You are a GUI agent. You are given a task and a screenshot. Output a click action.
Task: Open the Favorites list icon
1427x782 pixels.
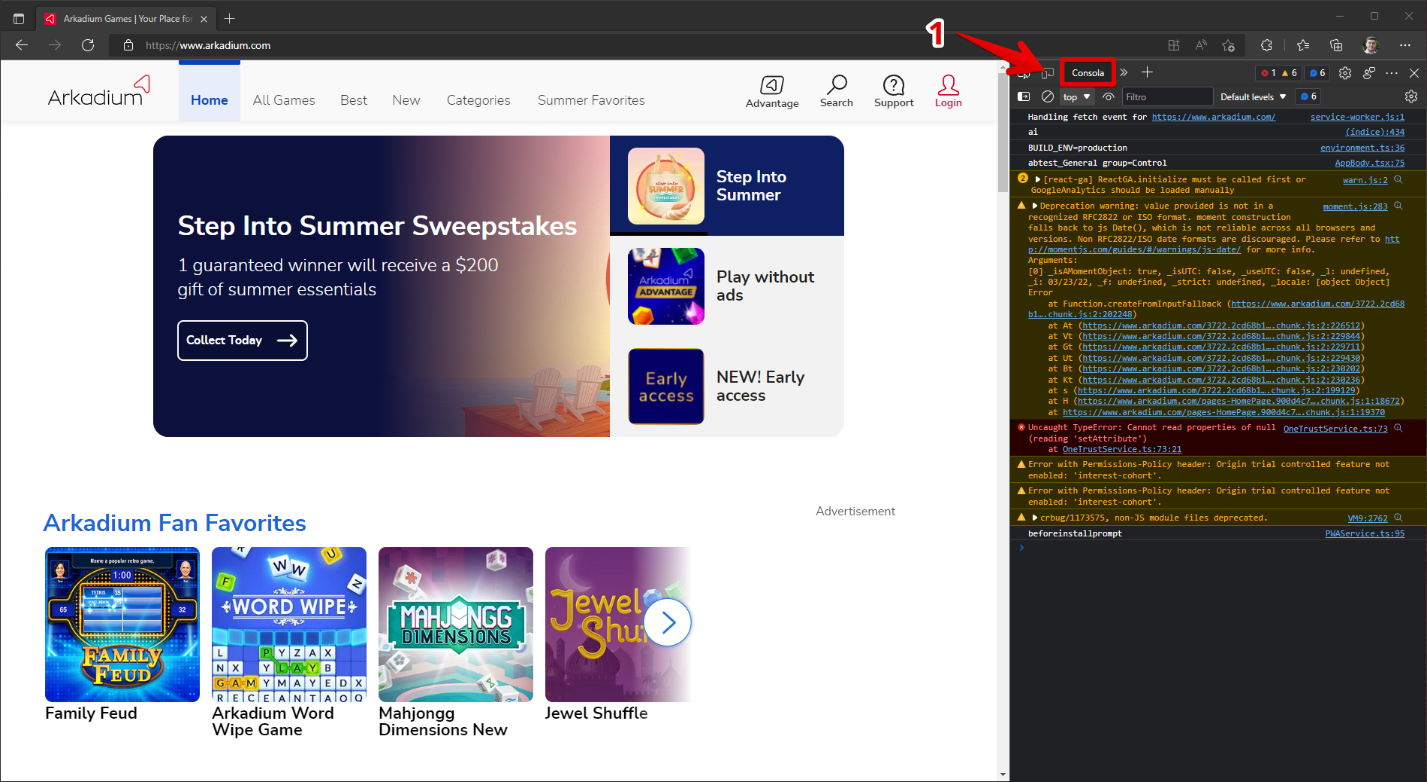tap(1302, 45)
